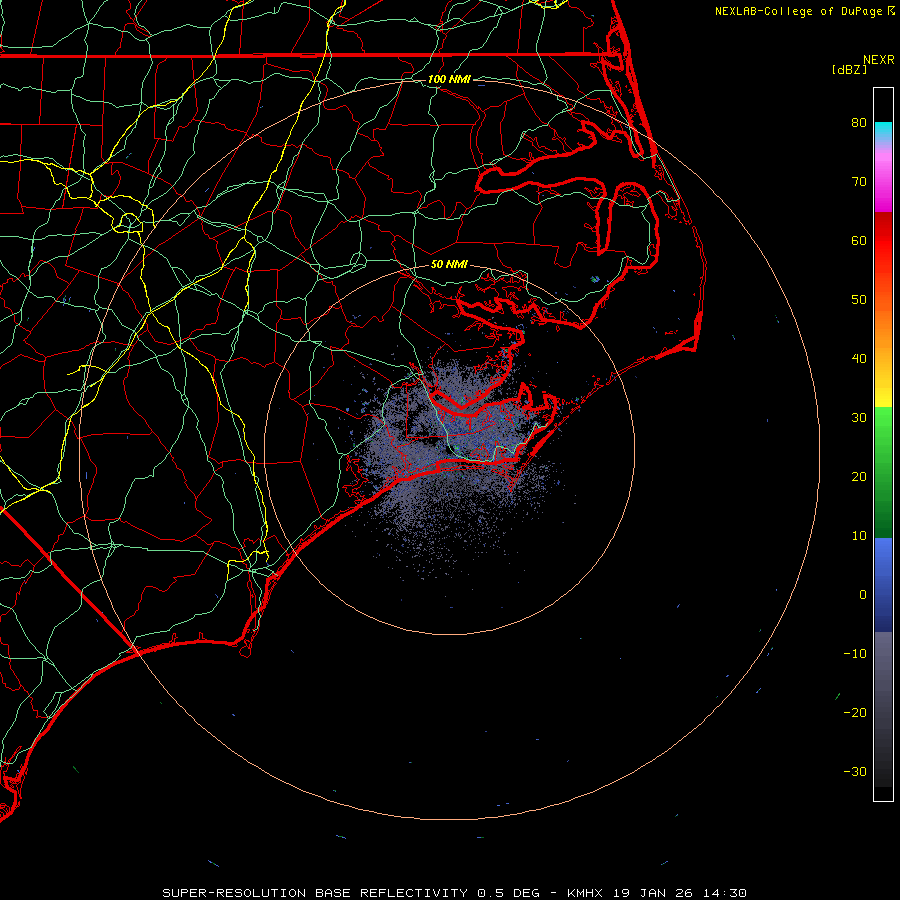Click the -10 value on the dBZ scale
Image resolution: width=900 pixels, height=900 pixels.
click(855, 654)
